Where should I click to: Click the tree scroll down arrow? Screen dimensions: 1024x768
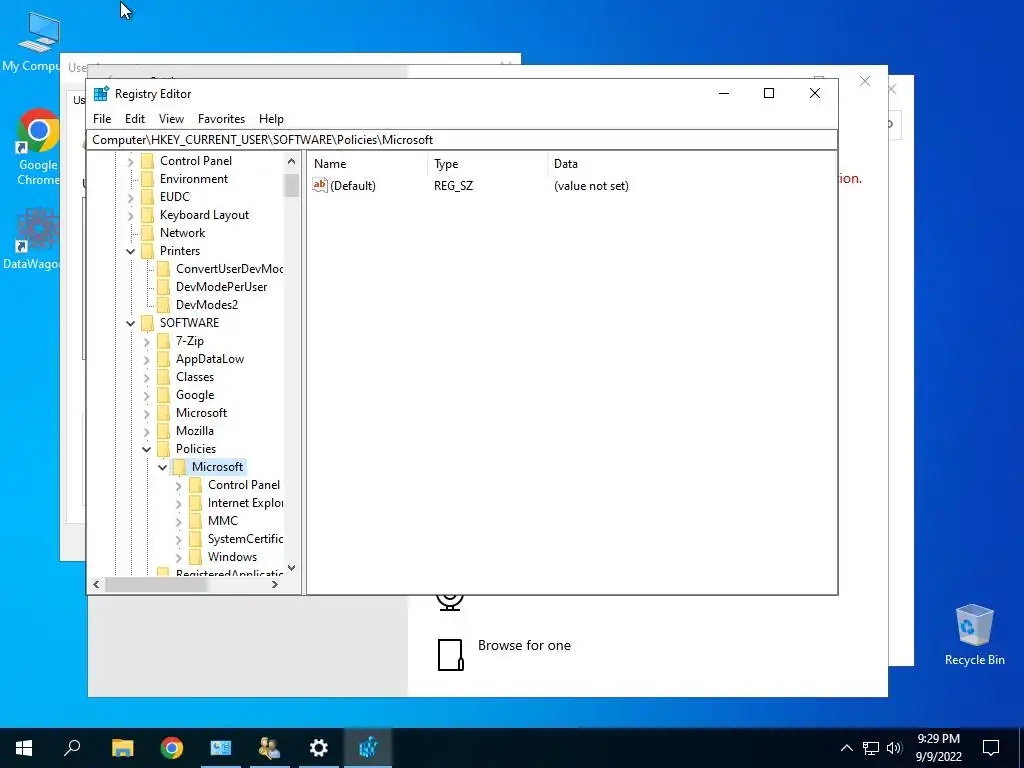[x=292, y=568]
